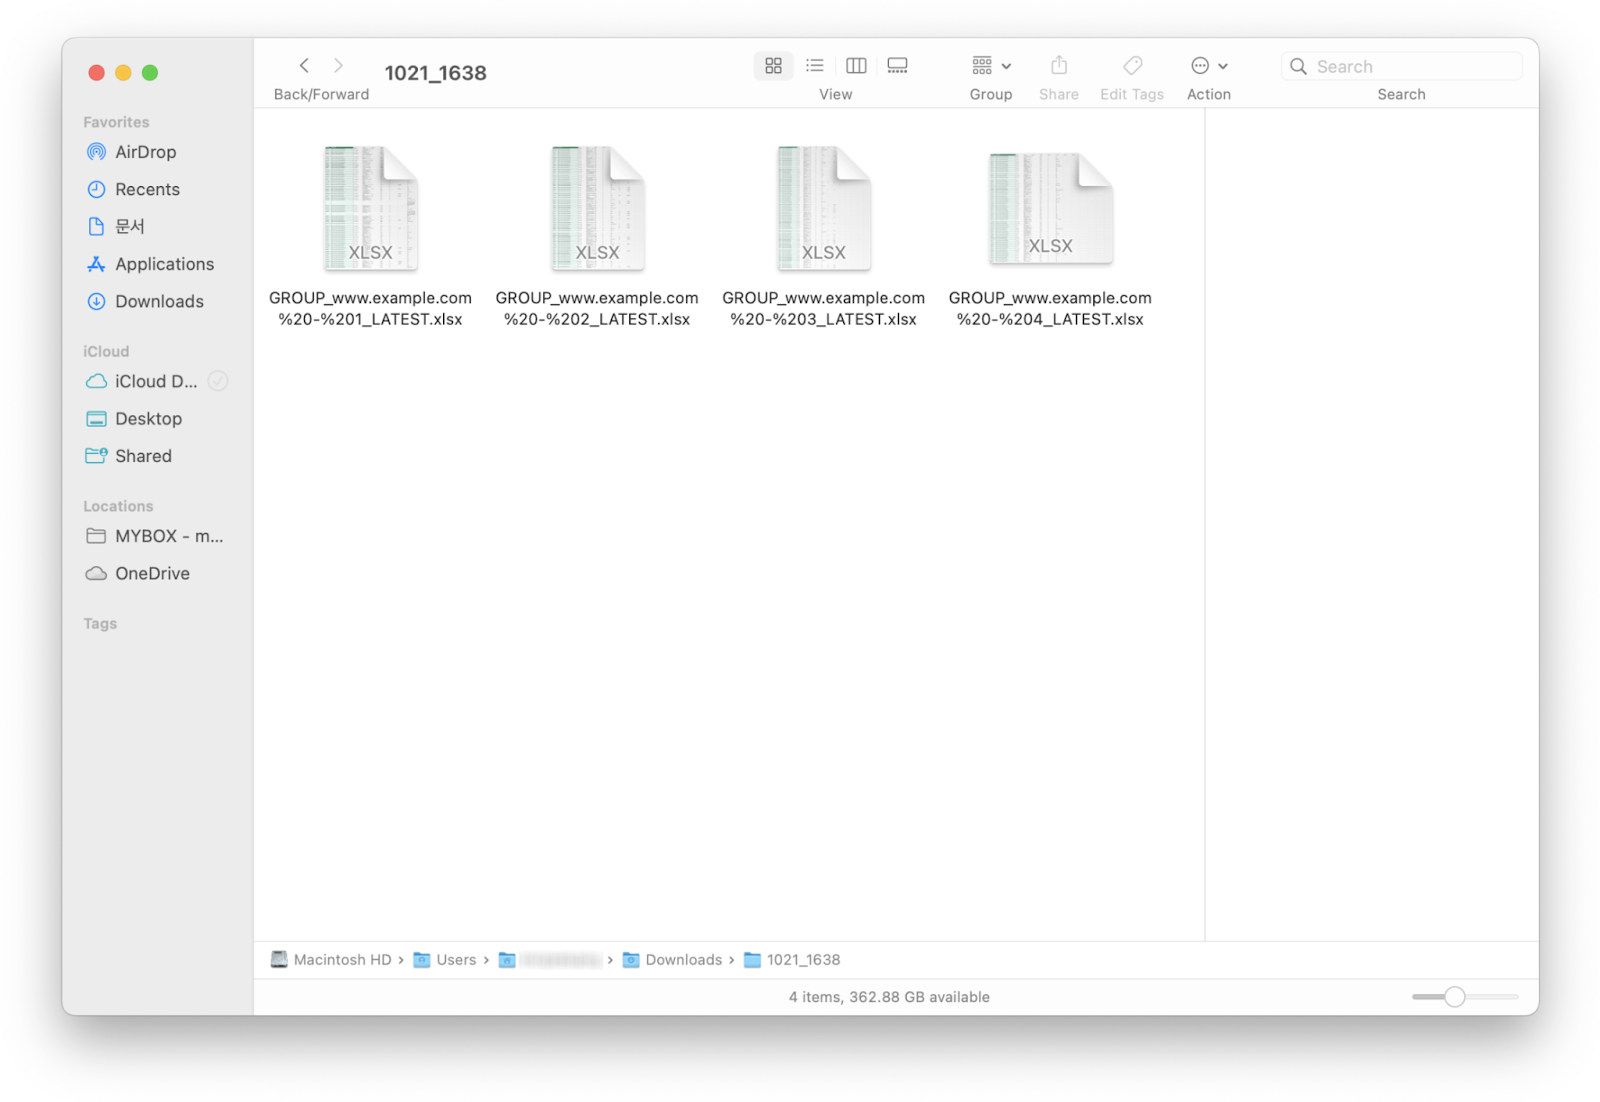This screenshot has width=1600, height=1102.
Task: Open the sidebar Downloads folder
Action: (159, 301)
